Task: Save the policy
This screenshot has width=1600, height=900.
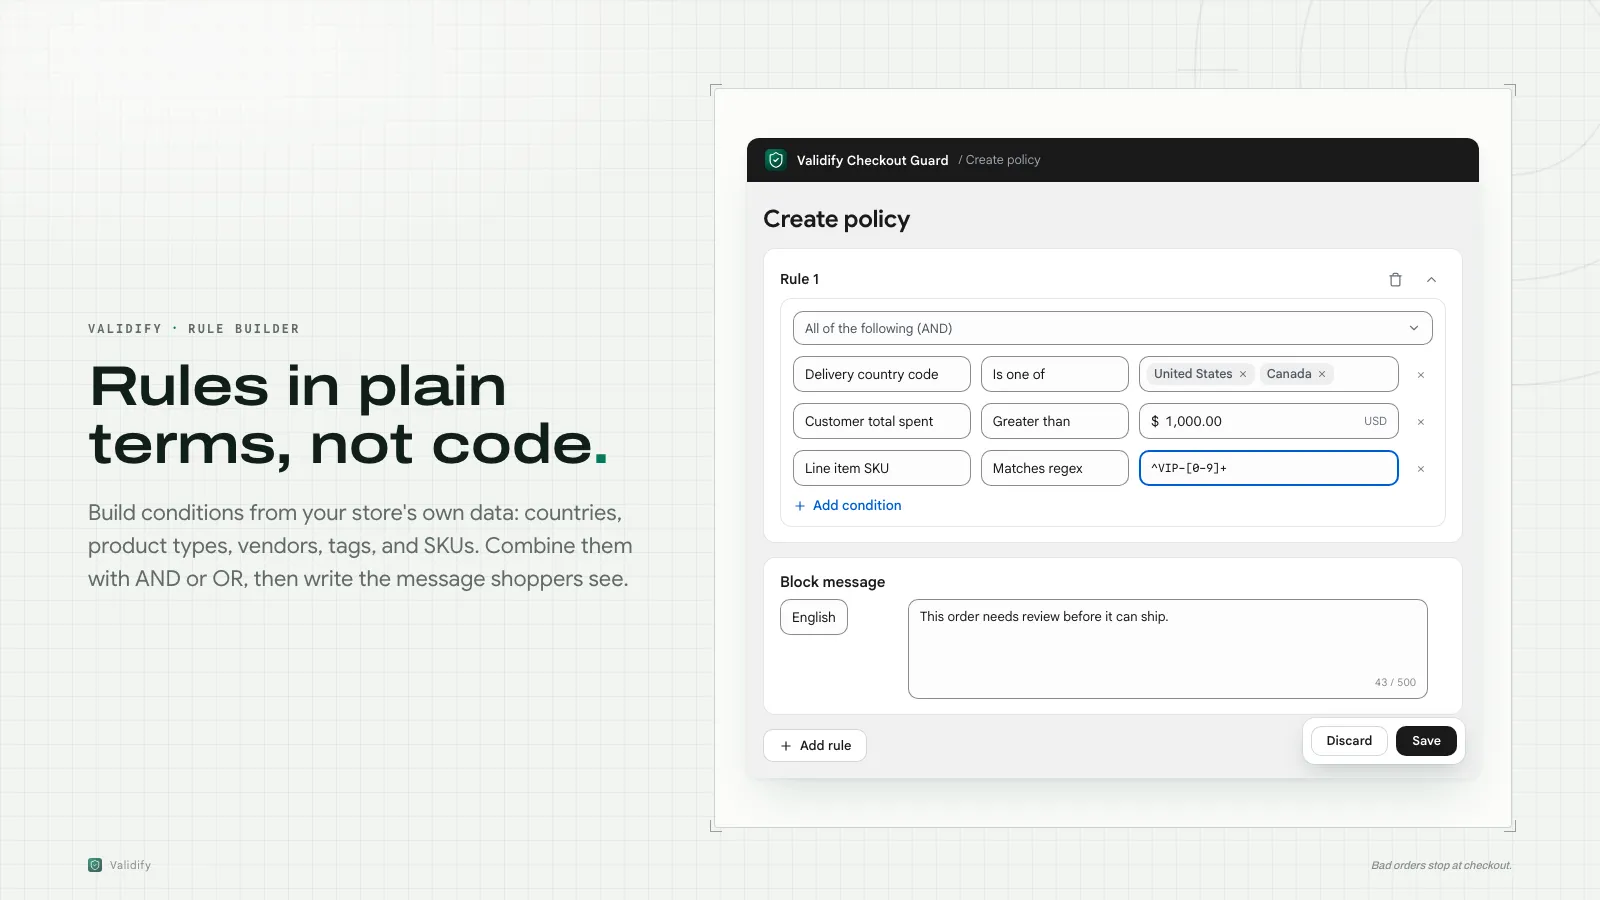Action: click(1426, 741)
